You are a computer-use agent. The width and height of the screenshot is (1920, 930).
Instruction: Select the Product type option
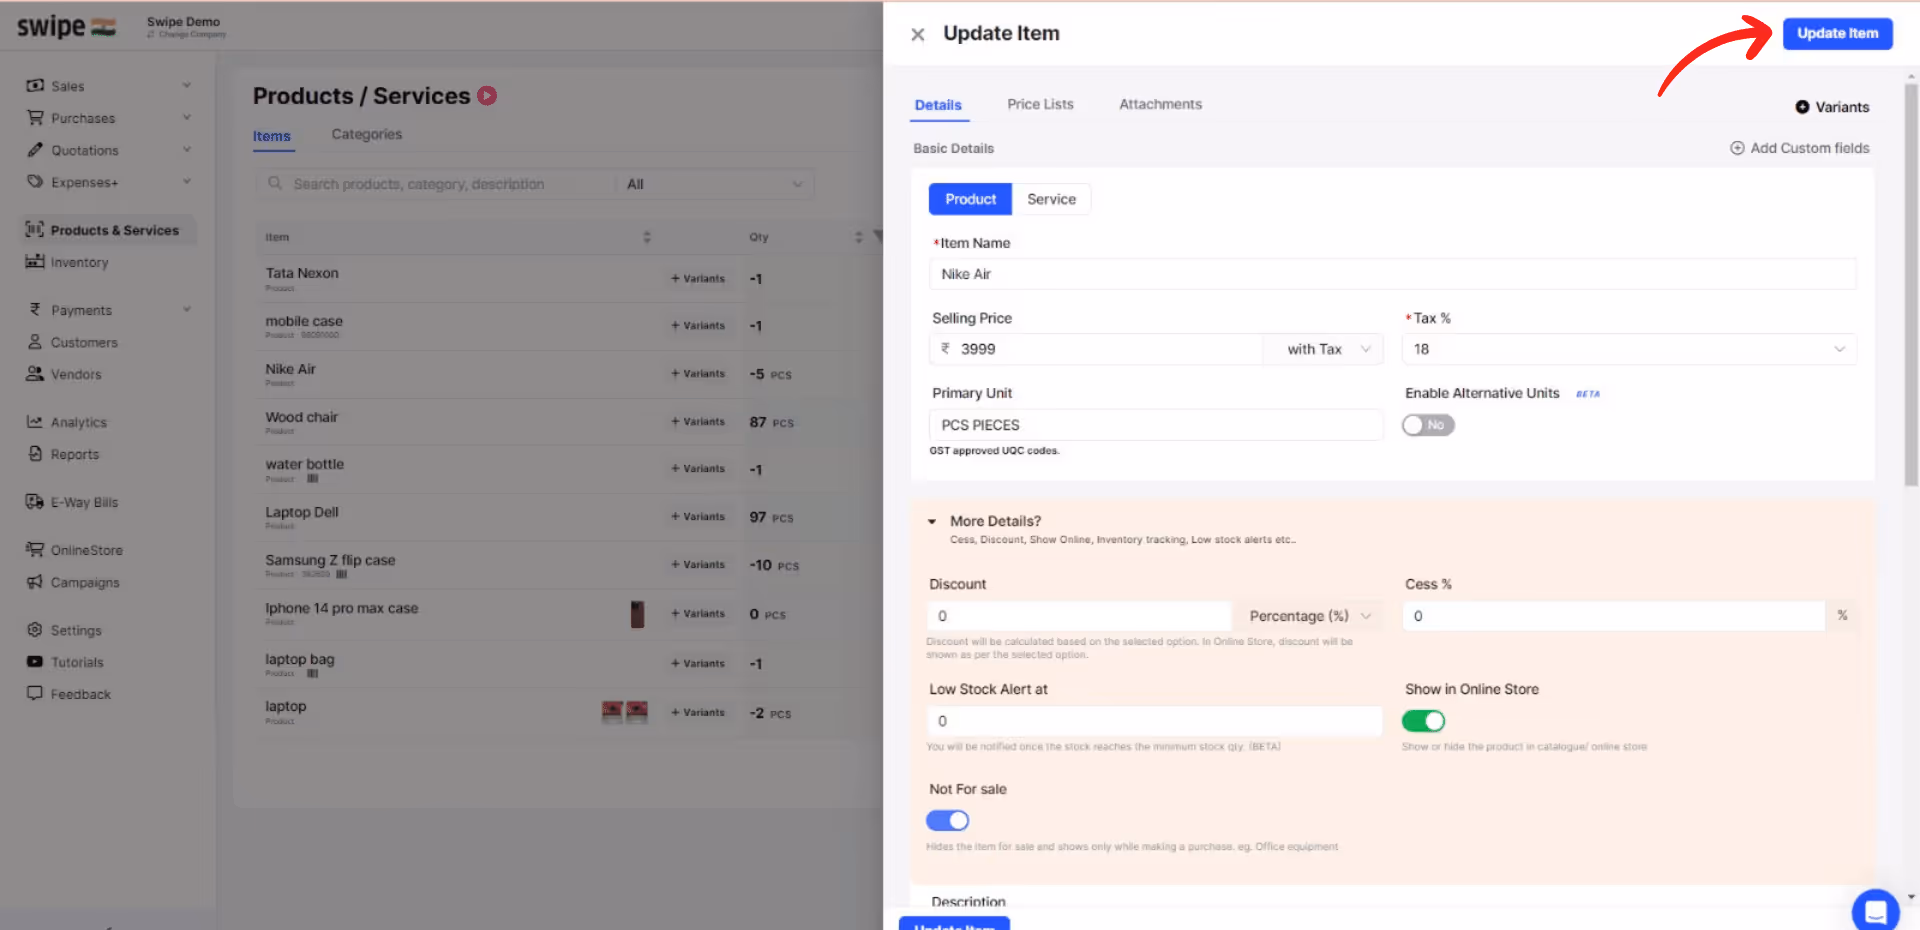point(970,199)
